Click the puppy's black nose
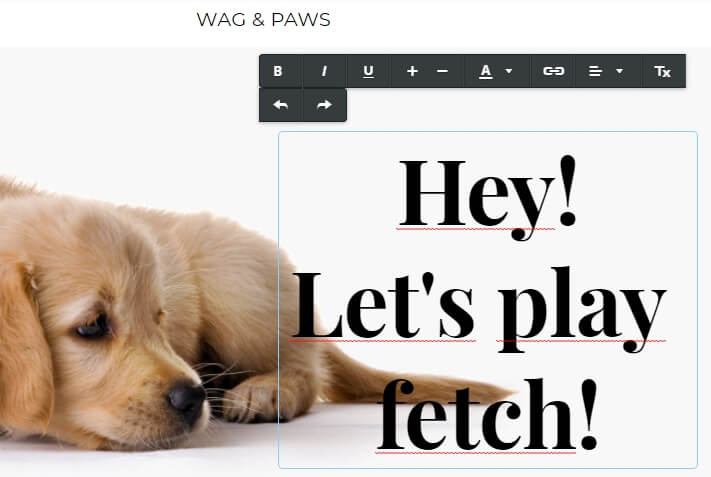 [x=186, y=398]
